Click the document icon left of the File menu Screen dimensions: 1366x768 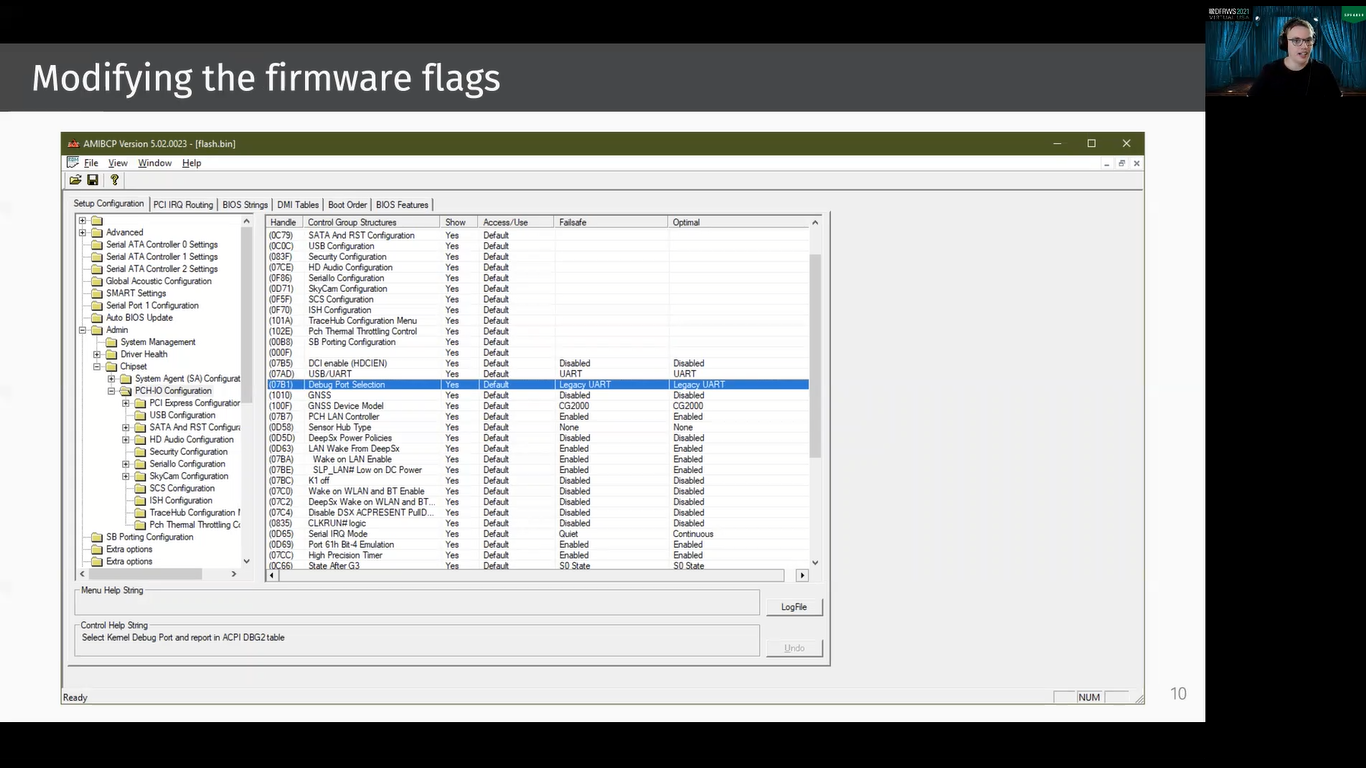point(73,162)
